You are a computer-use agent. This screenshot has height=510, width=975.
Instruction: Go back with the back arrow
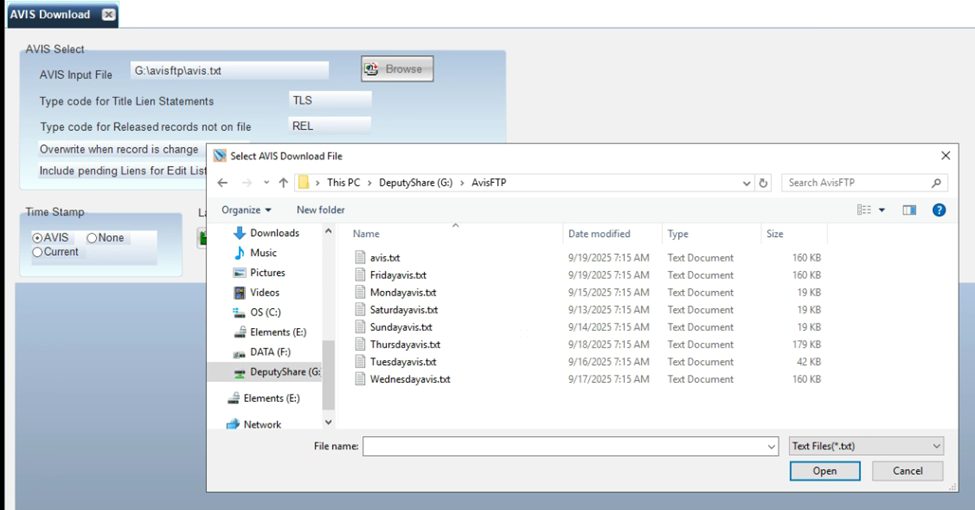point(223,183)
